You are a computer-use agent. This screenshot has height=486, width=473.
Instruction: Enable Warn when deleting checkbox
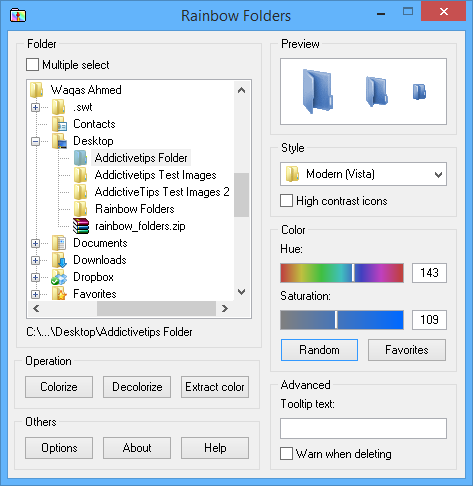(x=286, y=454)
